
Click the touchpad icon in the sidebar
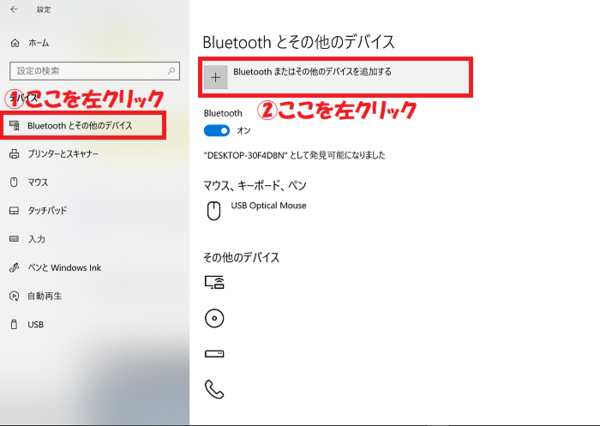14,211
